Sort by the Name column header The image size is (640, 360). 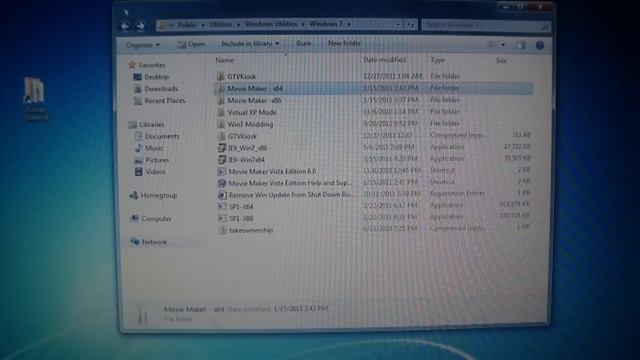[x=225, y=60]
